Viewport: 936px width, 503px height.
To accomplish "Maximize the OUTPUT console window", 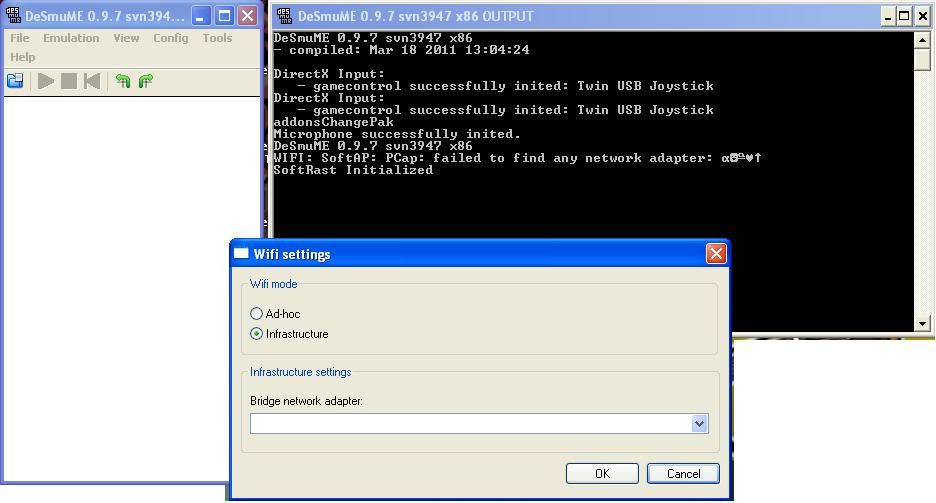I will click(x=904, y=16).
